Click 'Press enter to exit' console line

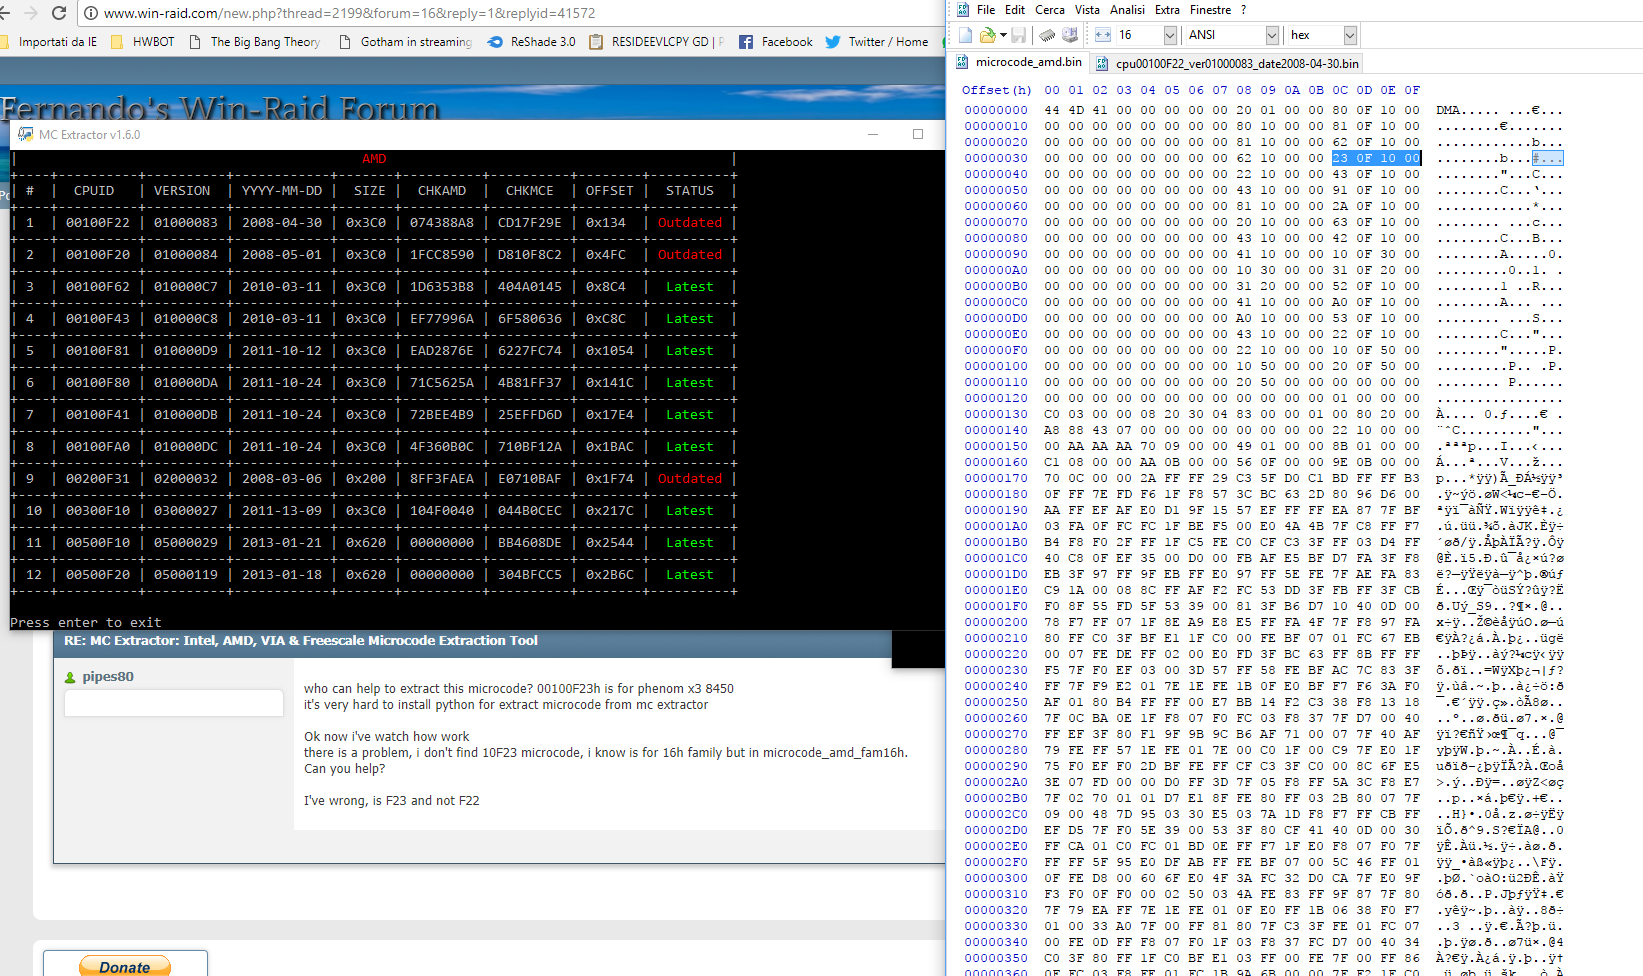pos(86,622)
